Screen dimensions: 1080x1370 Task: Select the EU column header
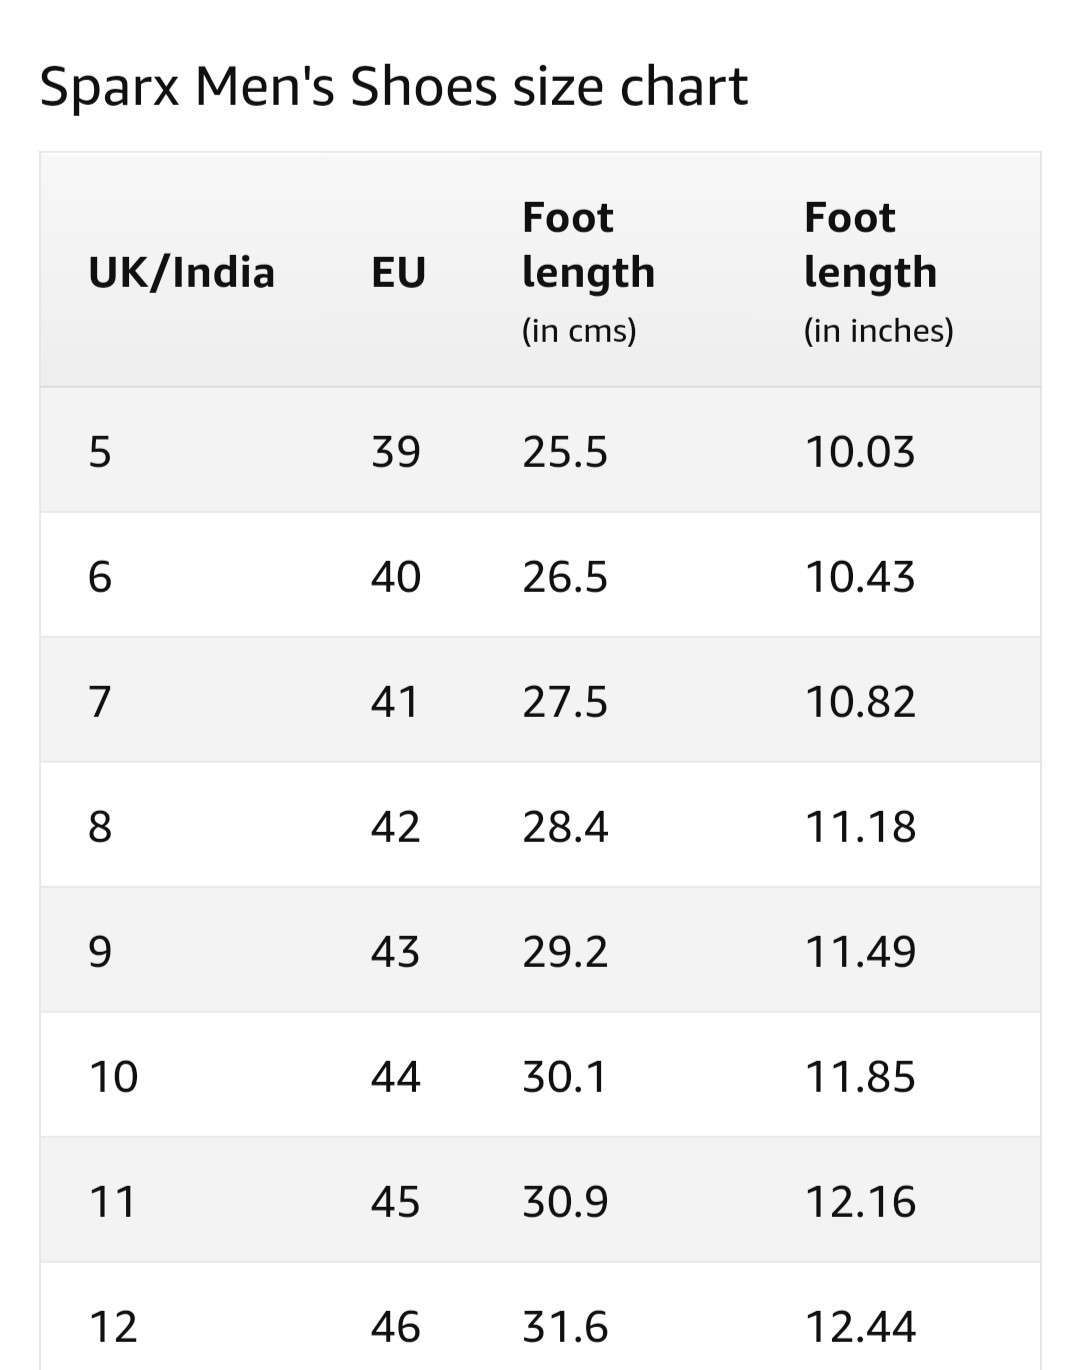[x=398, y=272]
